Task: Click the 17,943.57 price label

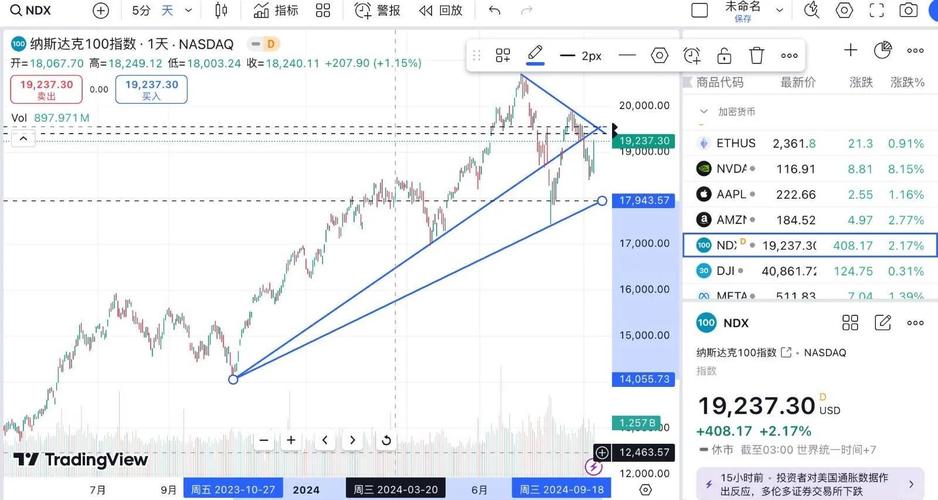Action: pos(644,200)
